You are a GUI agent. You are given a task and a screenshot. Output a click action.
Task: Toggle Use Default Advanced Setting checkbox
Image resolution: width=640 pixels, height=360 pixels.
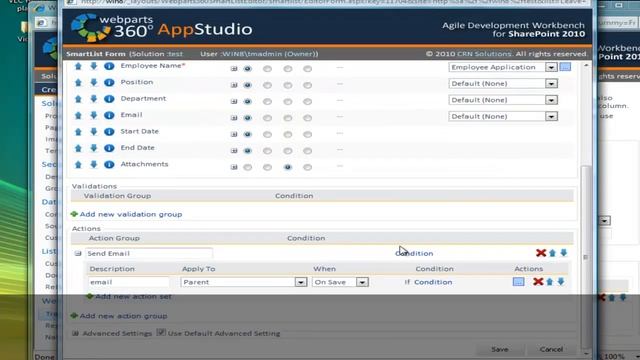click(161, 333)
